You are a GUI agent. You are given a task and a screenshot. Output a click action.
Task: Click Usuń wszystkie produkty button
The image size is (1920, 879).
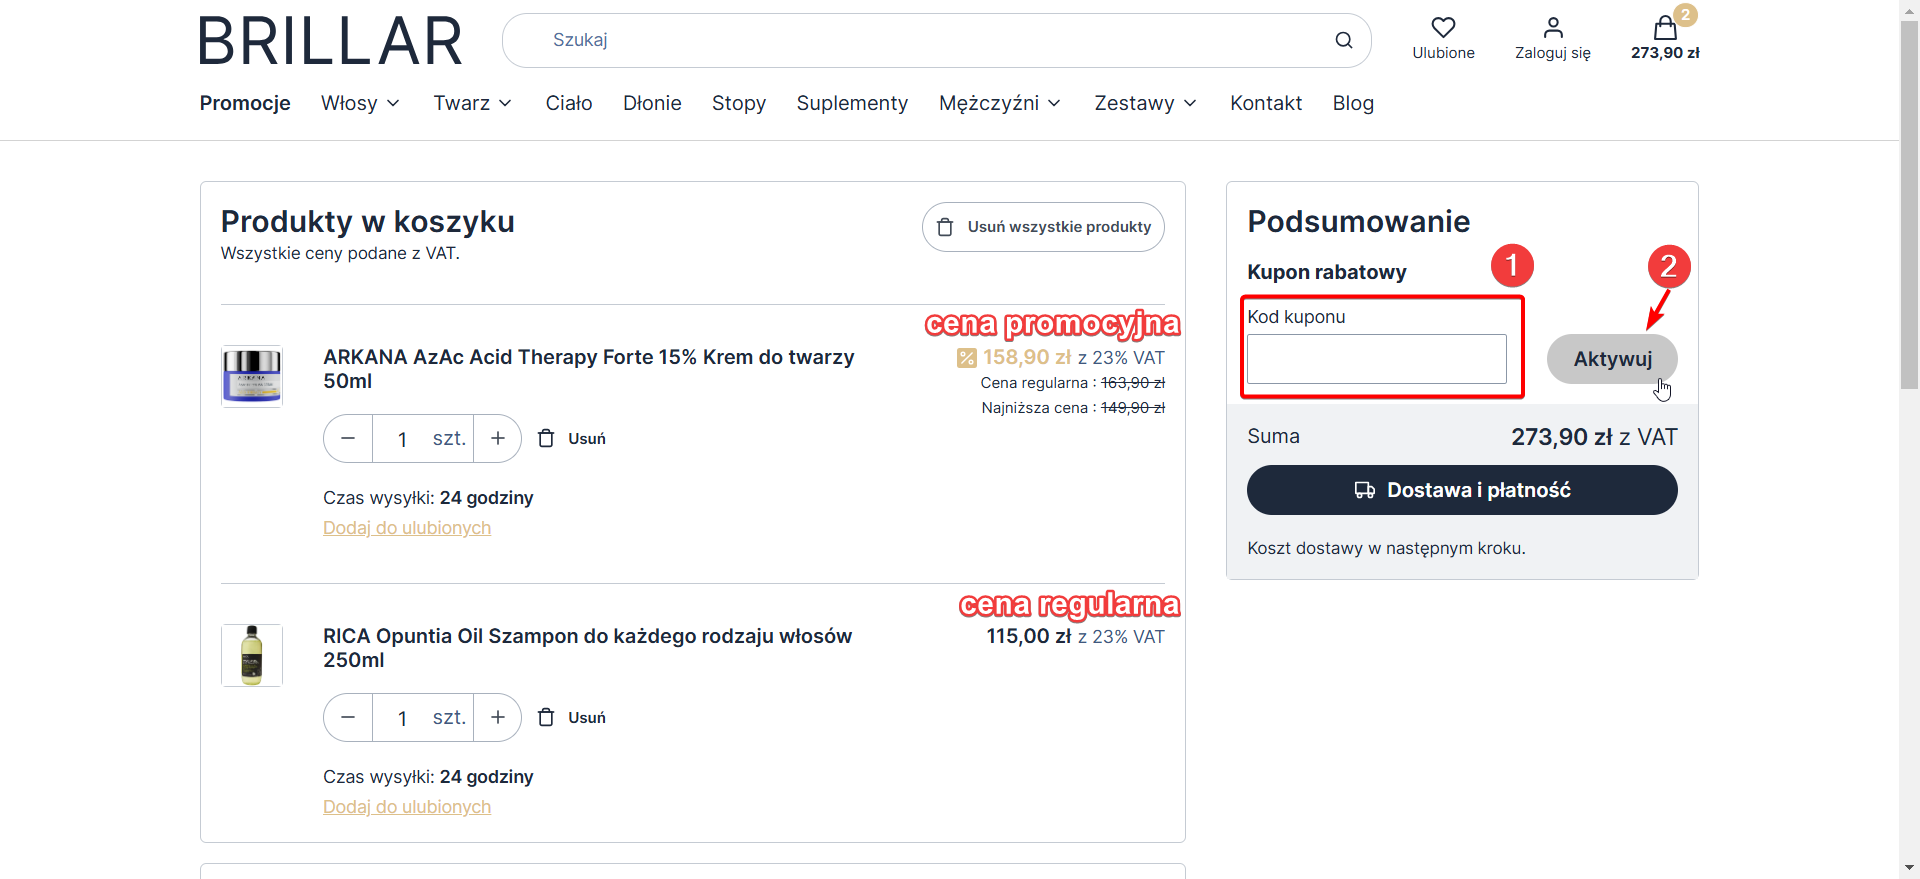(1043, 227)
